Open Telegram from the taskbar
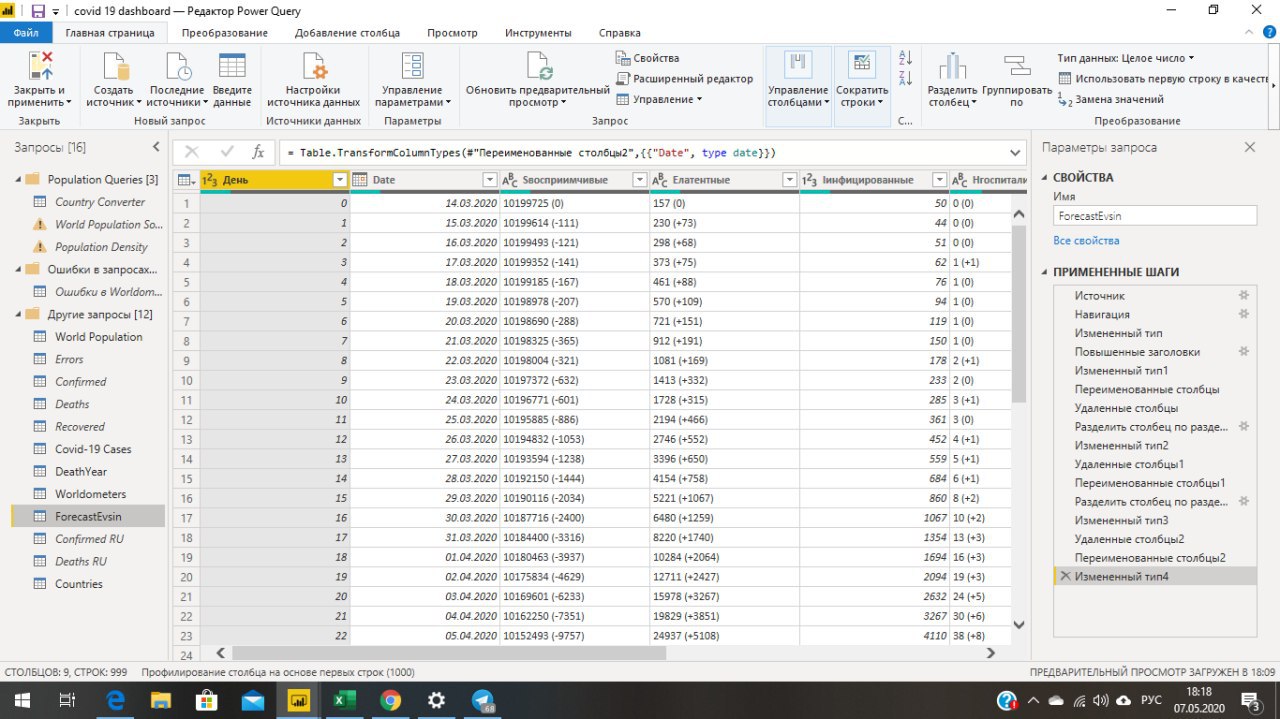The height and width of the screenshot is (719, 1280). click(482, 700)
